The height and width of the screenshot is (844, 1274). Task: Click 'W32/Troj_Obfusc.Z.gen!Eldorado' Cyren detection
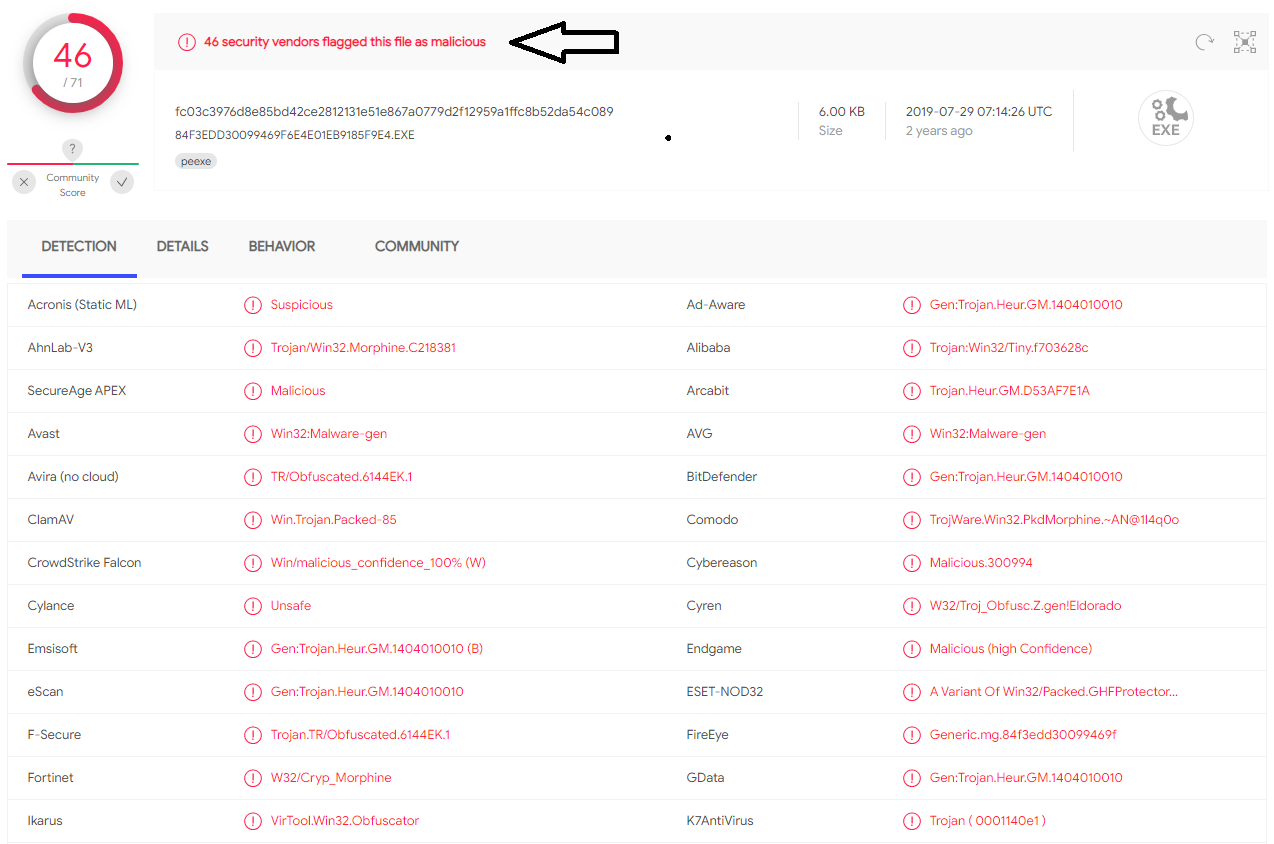point(1026,606)
